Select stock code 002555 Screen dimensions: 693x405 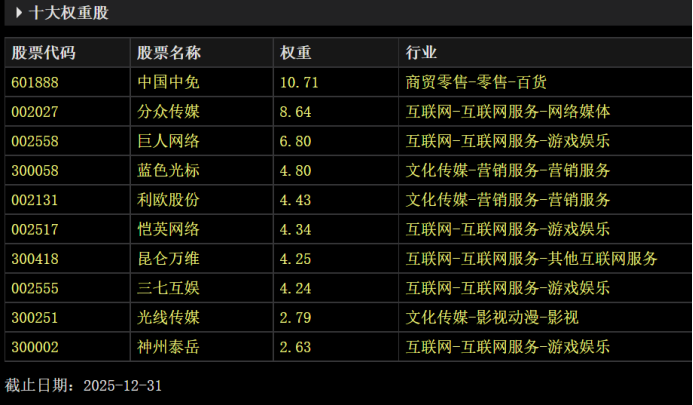point(35,288)
